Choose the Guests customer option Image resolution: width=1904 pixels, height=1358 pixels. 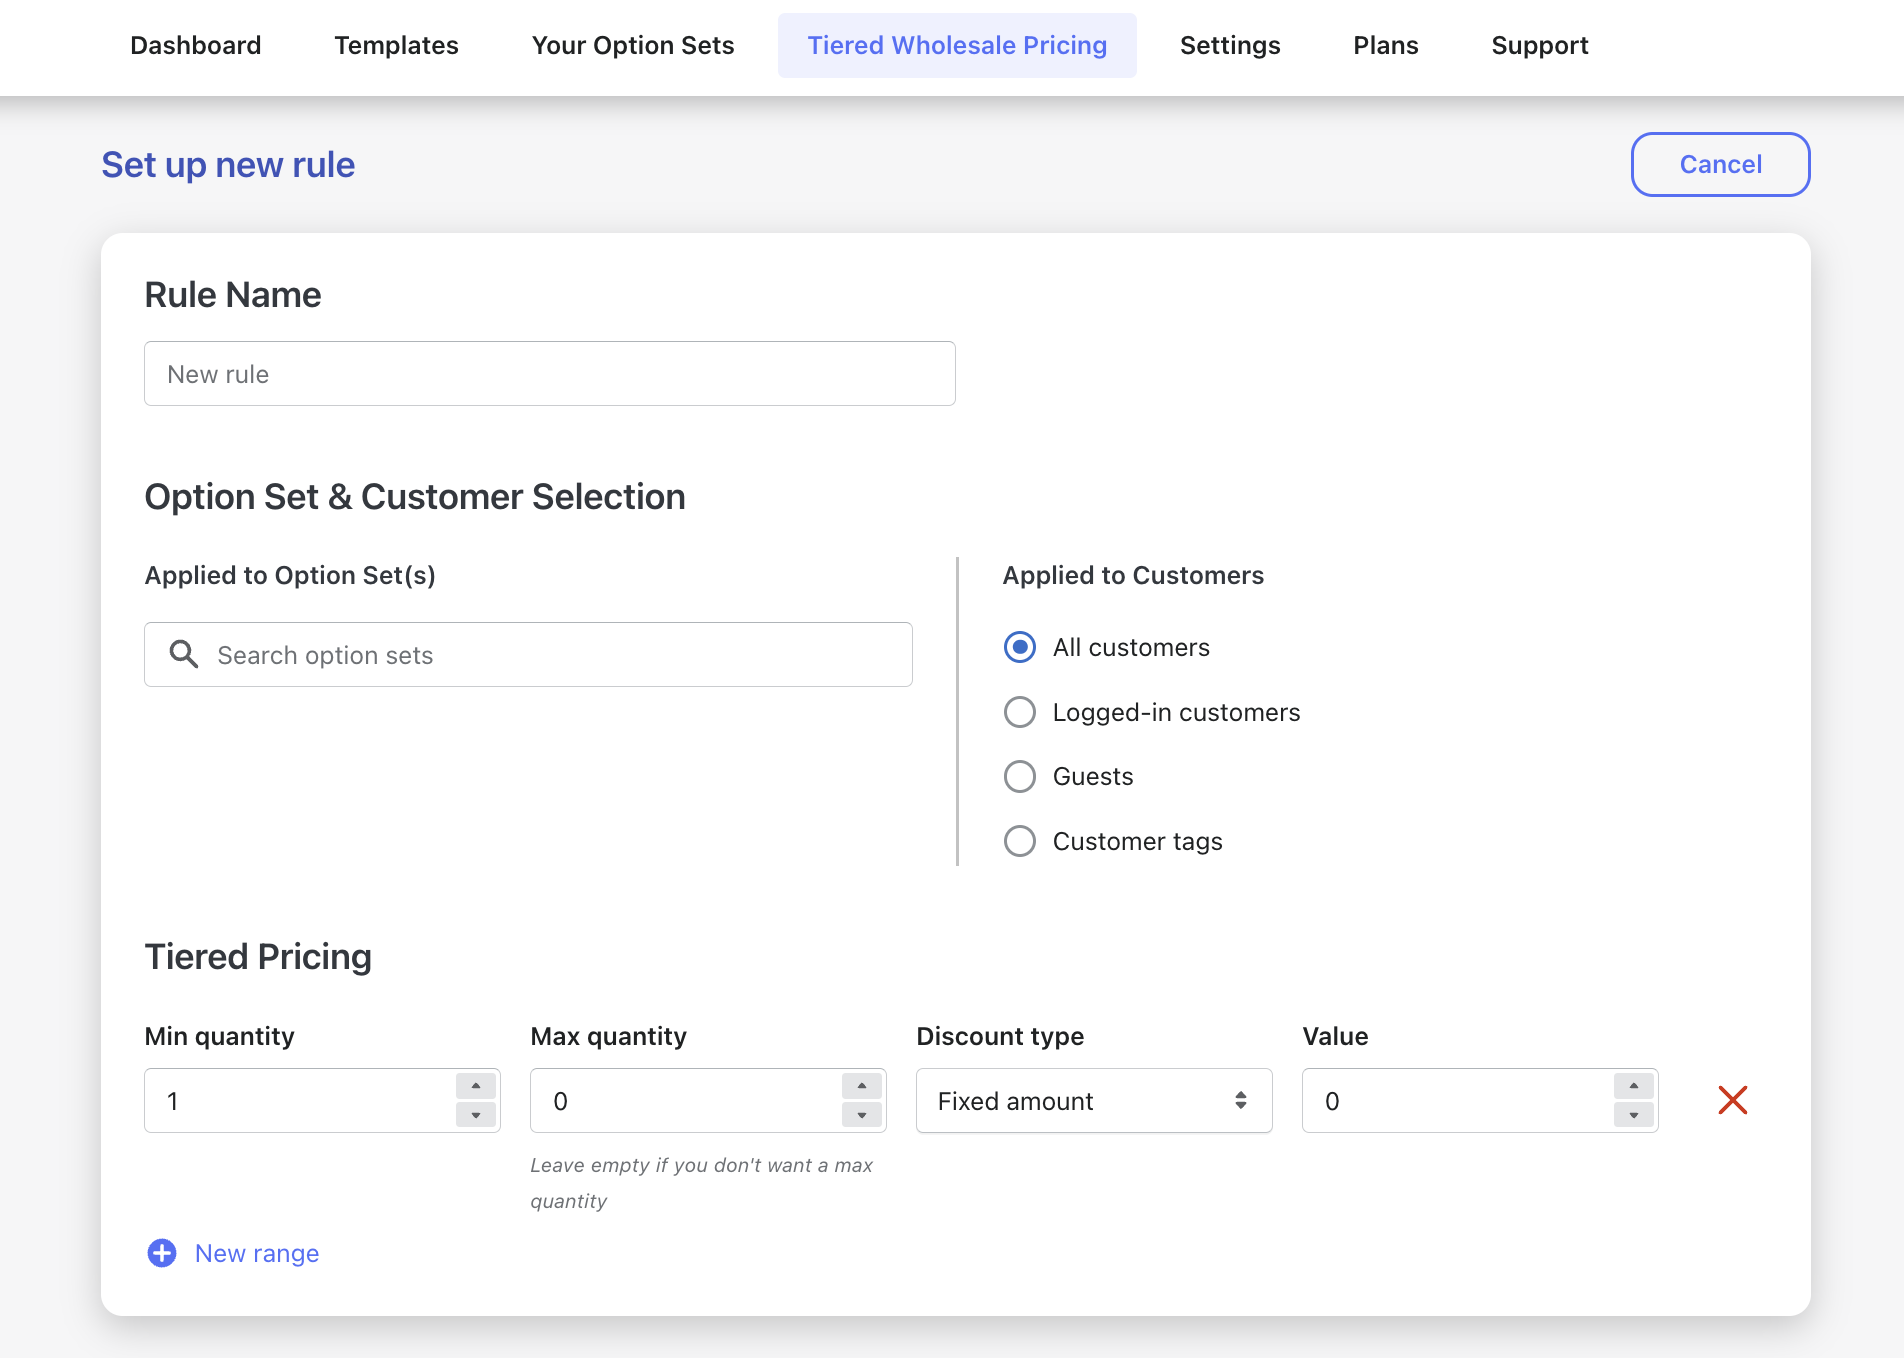click(1019, 776)
